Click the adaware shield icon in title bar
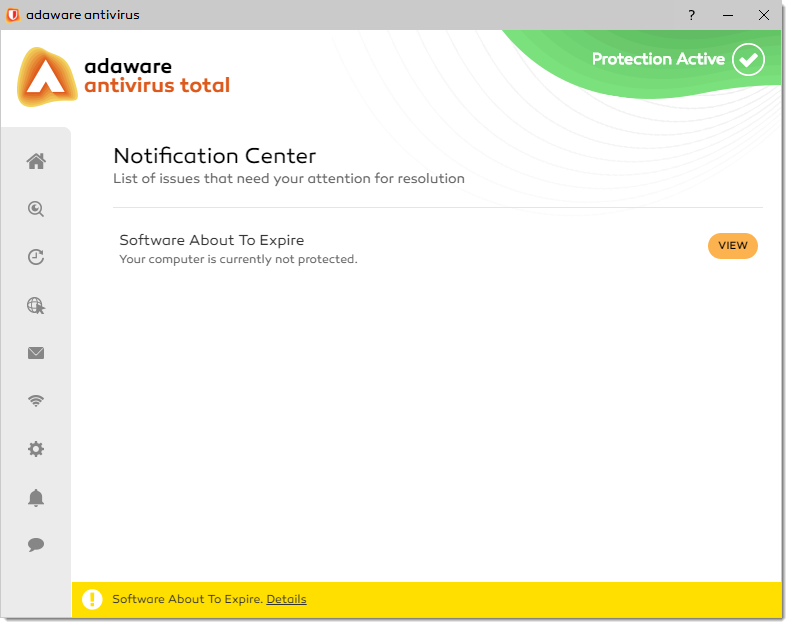Image resolution: width=790 pixels, height=626 pixels. (13, 15)
